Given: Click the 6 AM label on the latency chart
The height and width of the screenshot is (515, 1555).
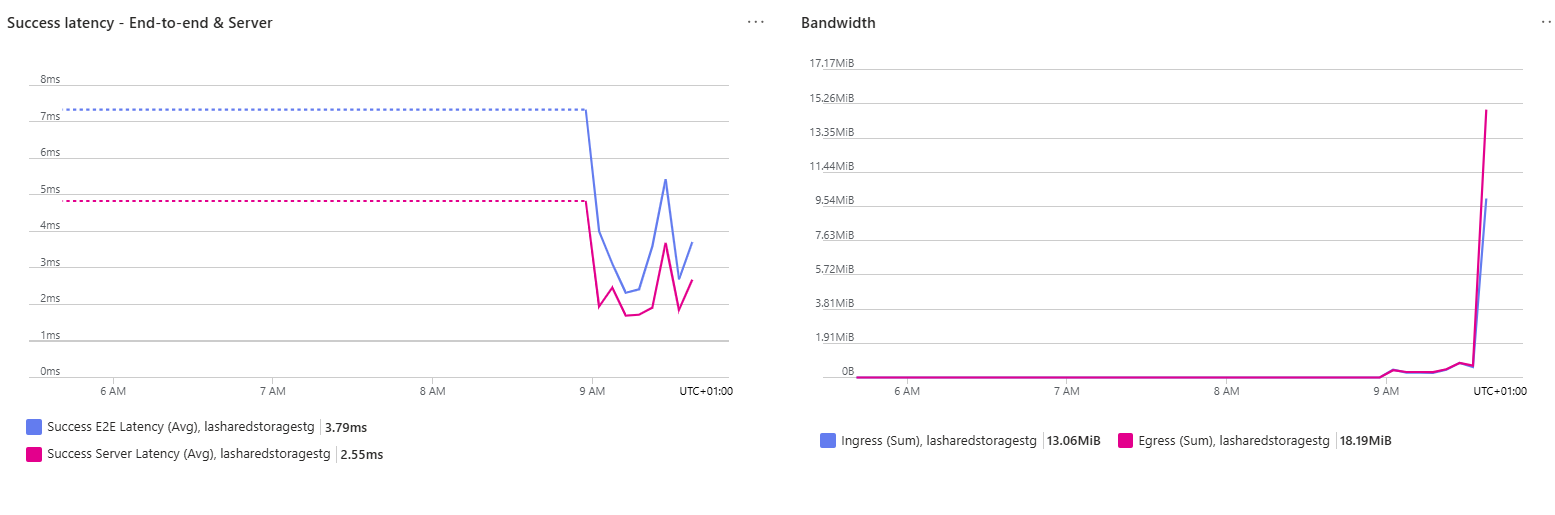Looking at the screenshot, I should (112, 391).
